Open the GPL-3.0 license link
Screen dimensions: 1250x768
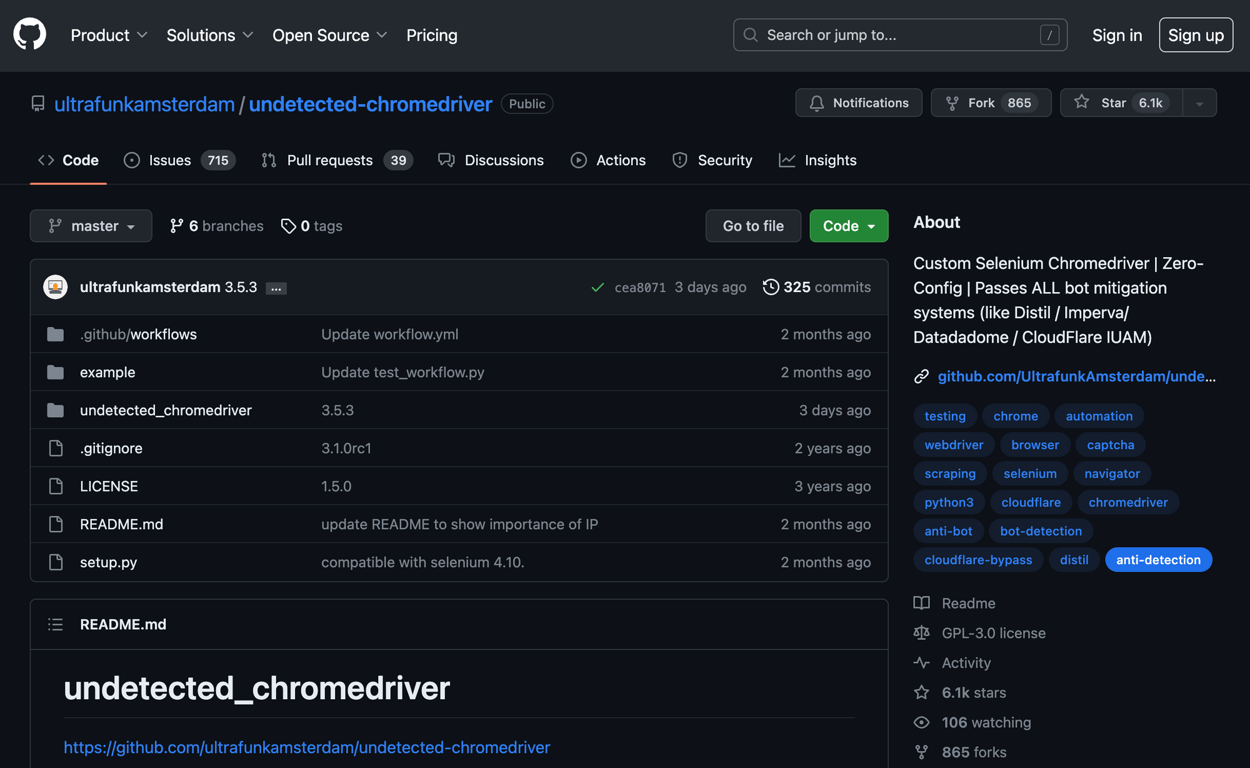click(994, 633)
